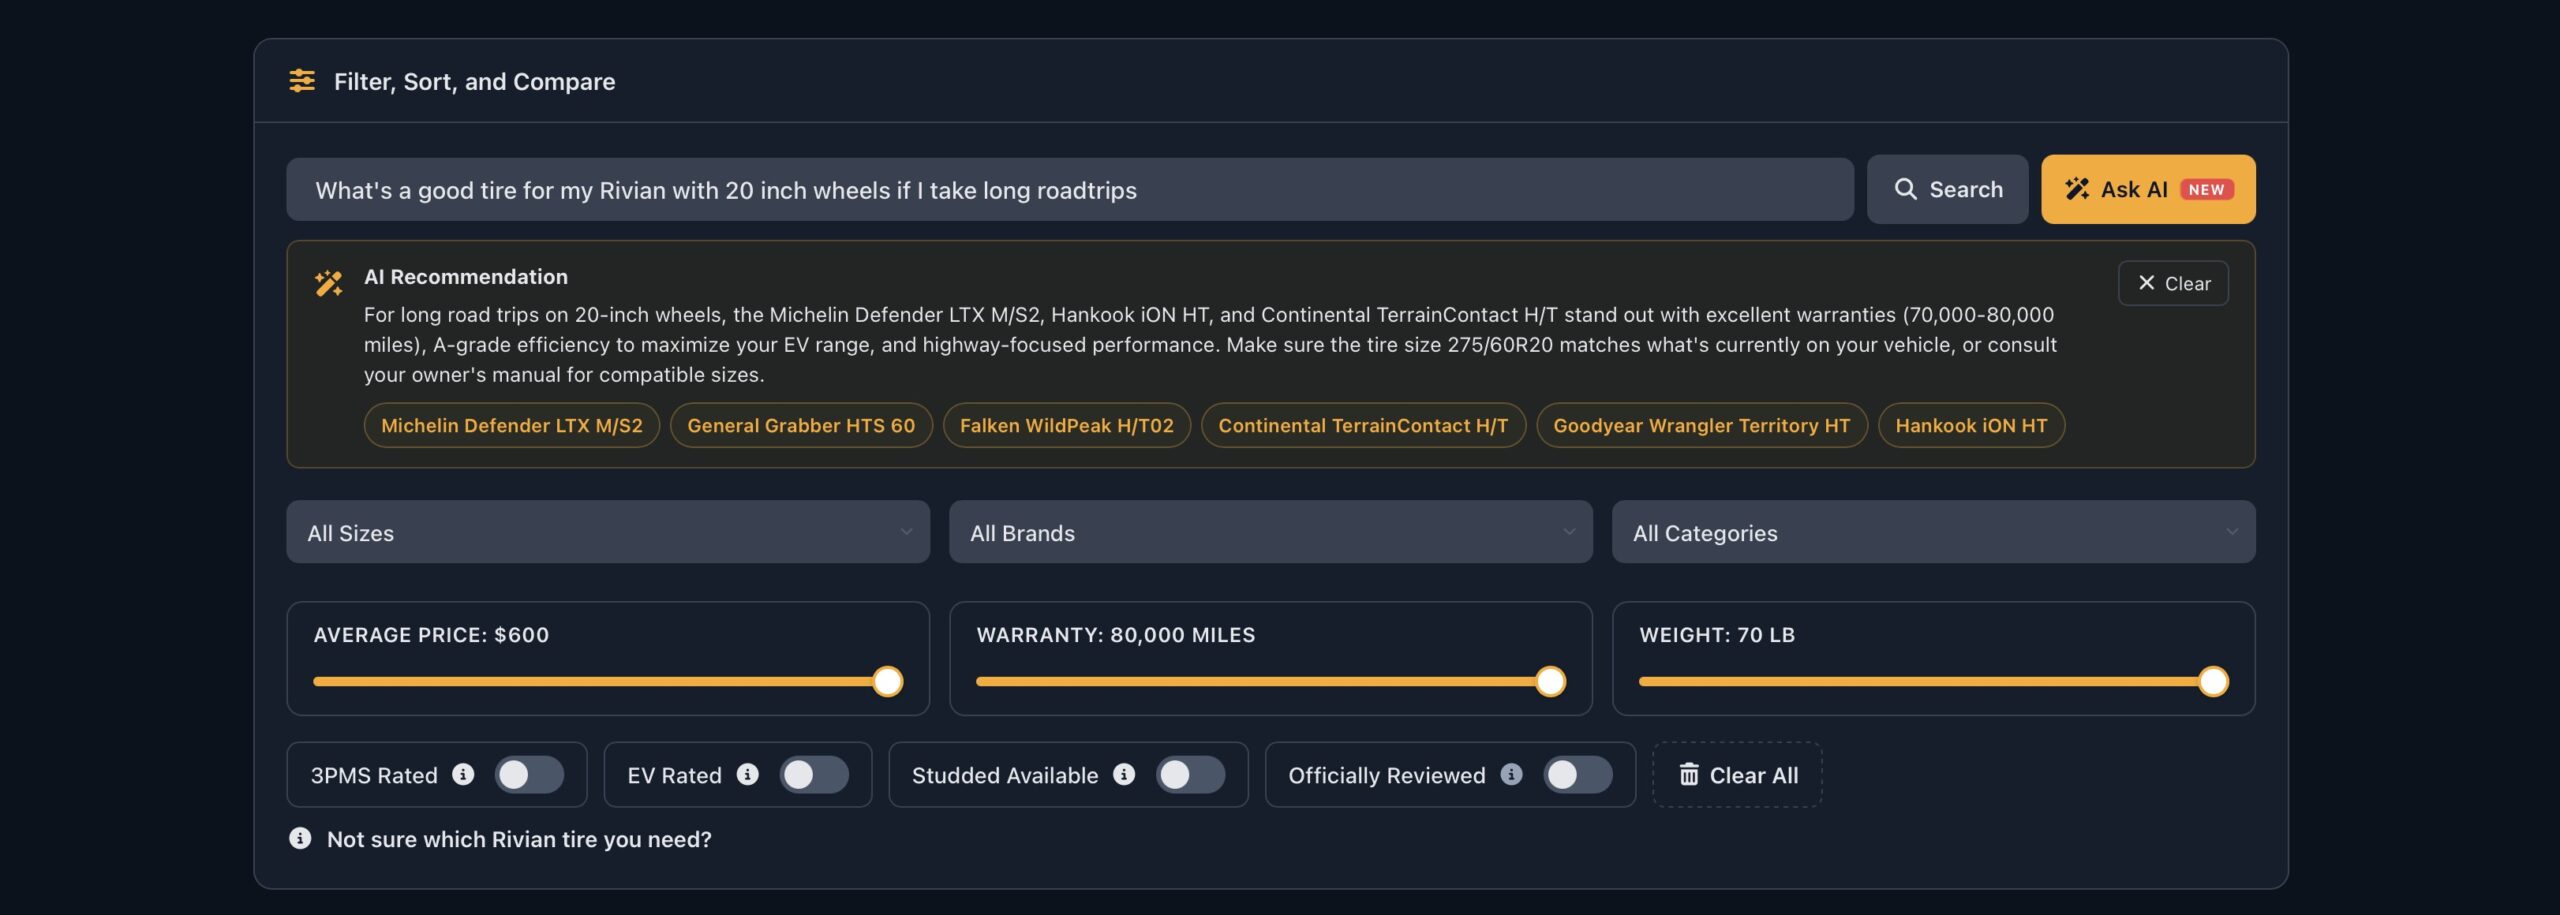The width and height of the screenshot is (2560, 915).
Task: Click the filter sliders icon in header
Action: (x=302, y=81)
